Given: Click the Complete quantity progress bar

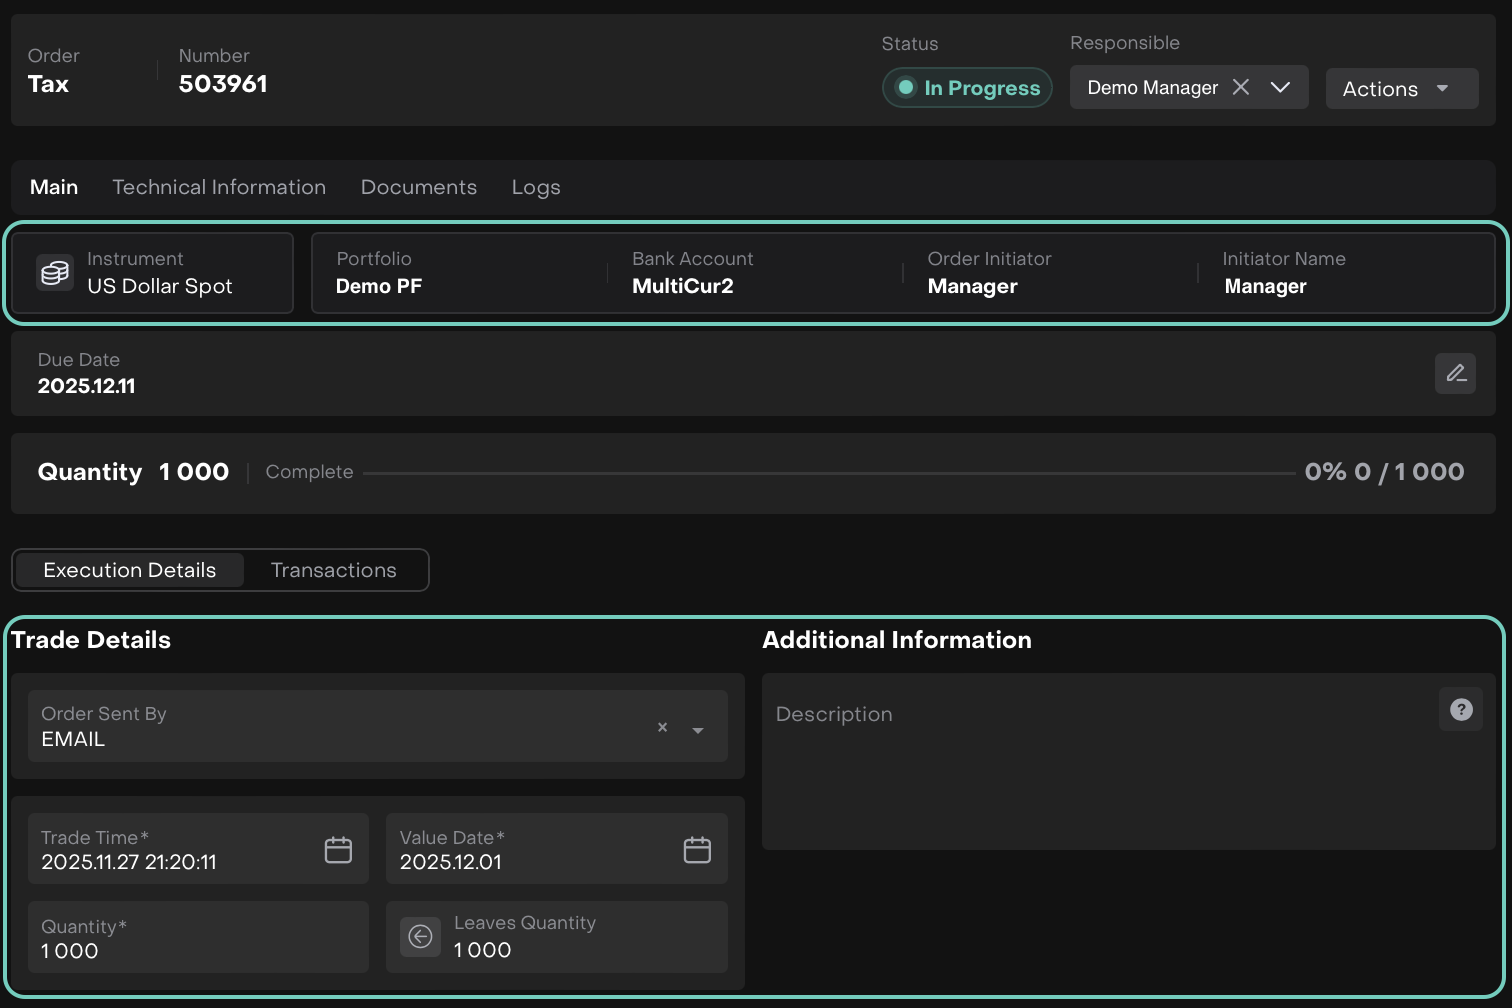Looking at the screenshot, I should click(x=828, y=473).
